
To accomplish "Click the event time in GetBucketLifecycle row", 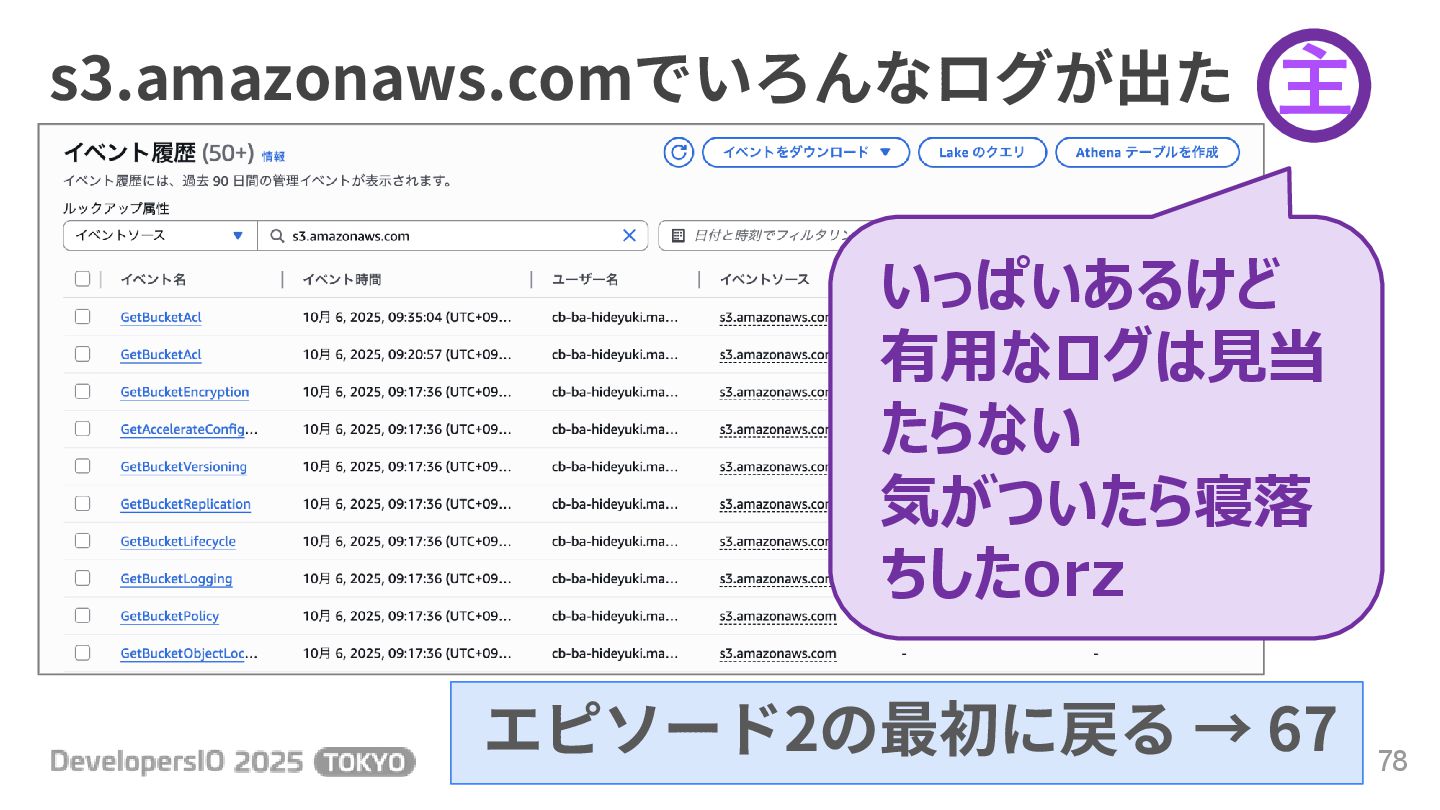I will point(407,541).
